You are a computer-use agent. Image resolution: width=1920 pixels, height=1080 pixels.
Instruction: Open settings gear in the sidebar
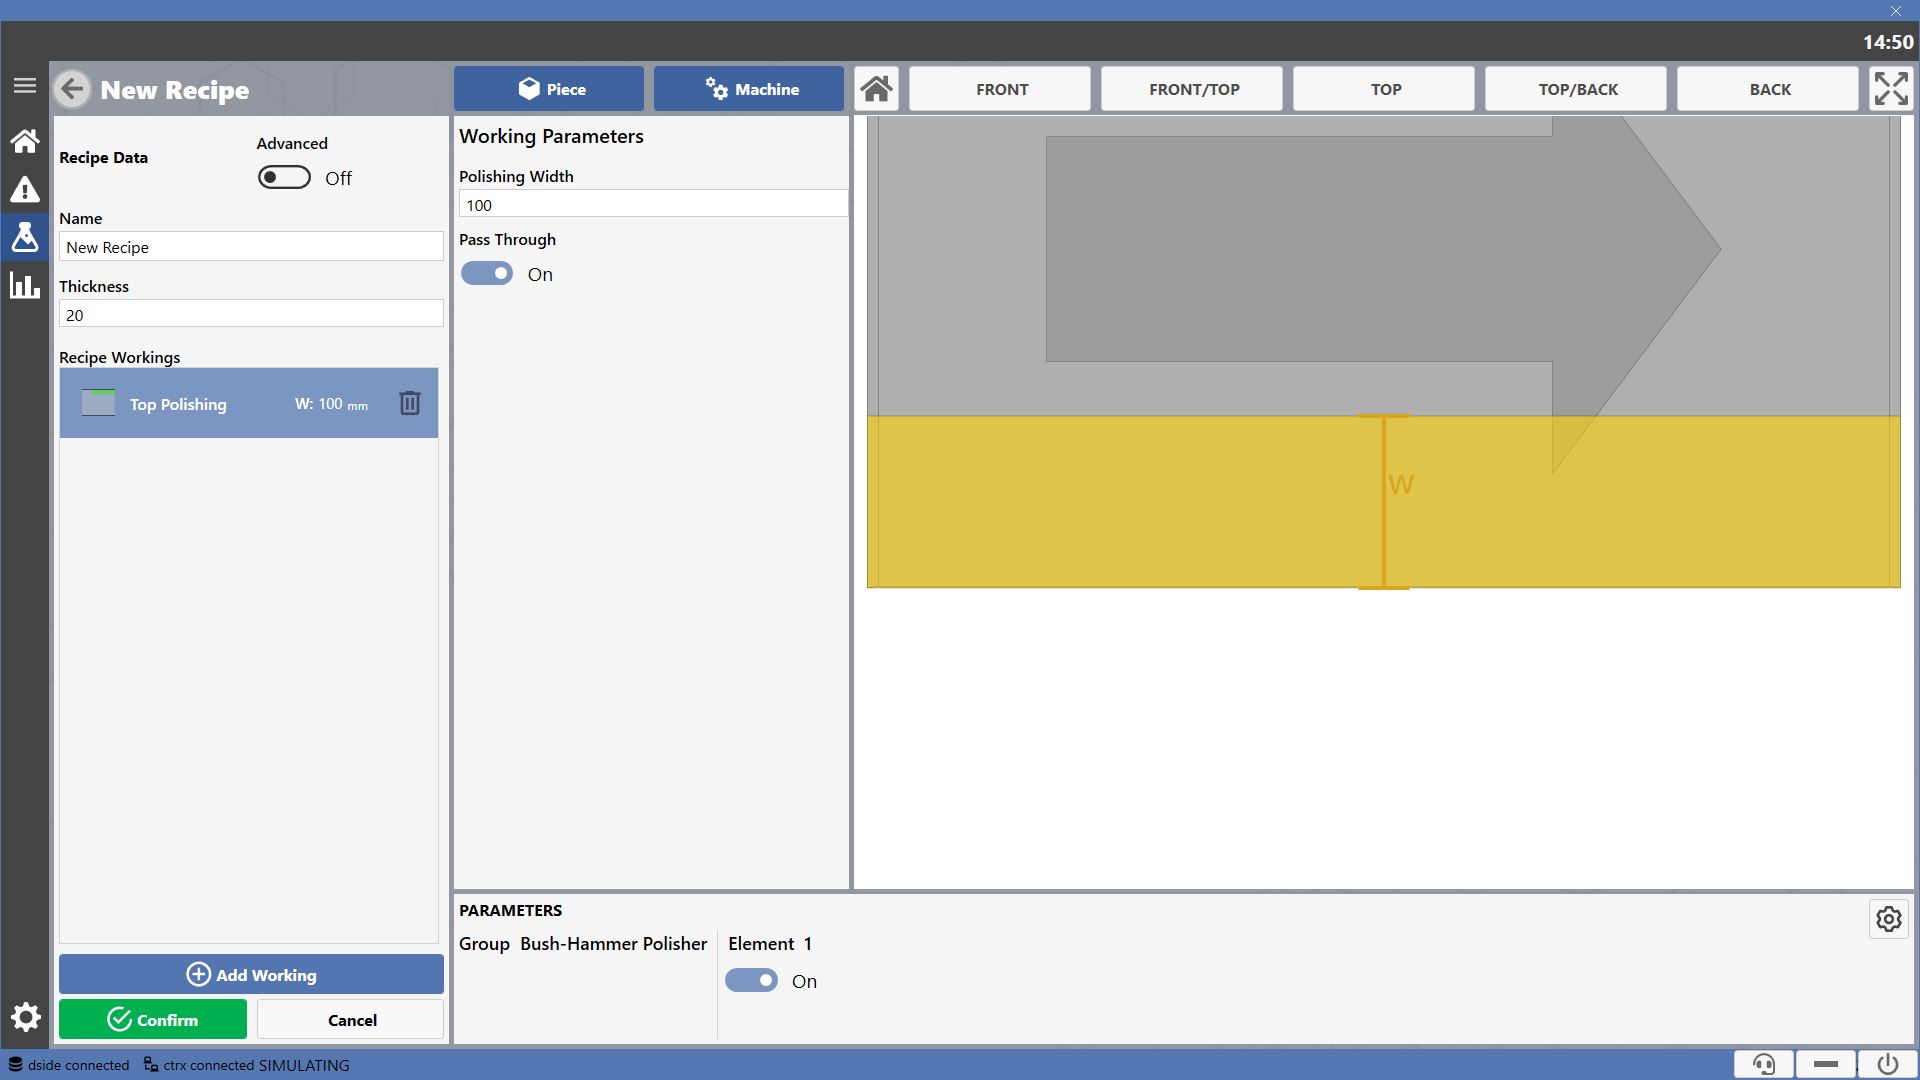click(x=25, y=1018)
